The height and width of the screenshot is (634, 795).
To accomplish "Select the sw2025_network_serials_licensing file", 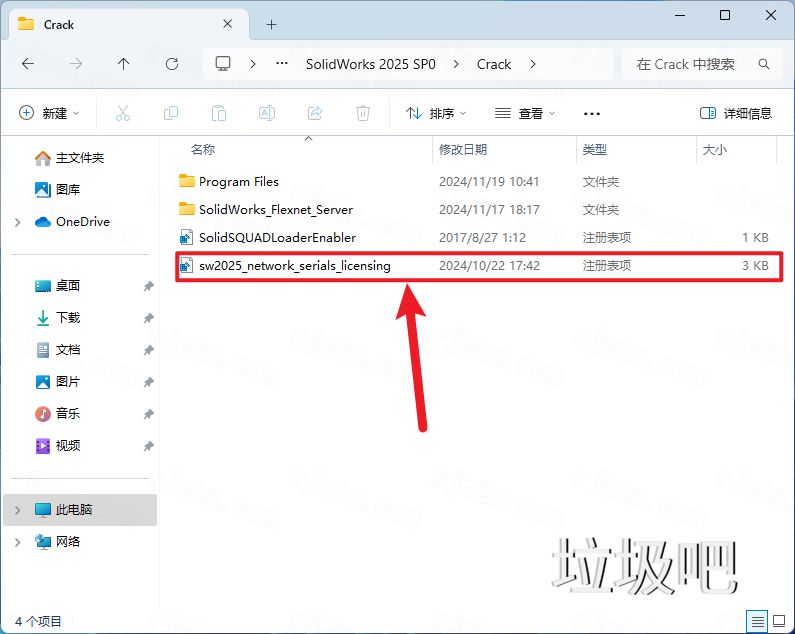I will click(x=294, y=266).
